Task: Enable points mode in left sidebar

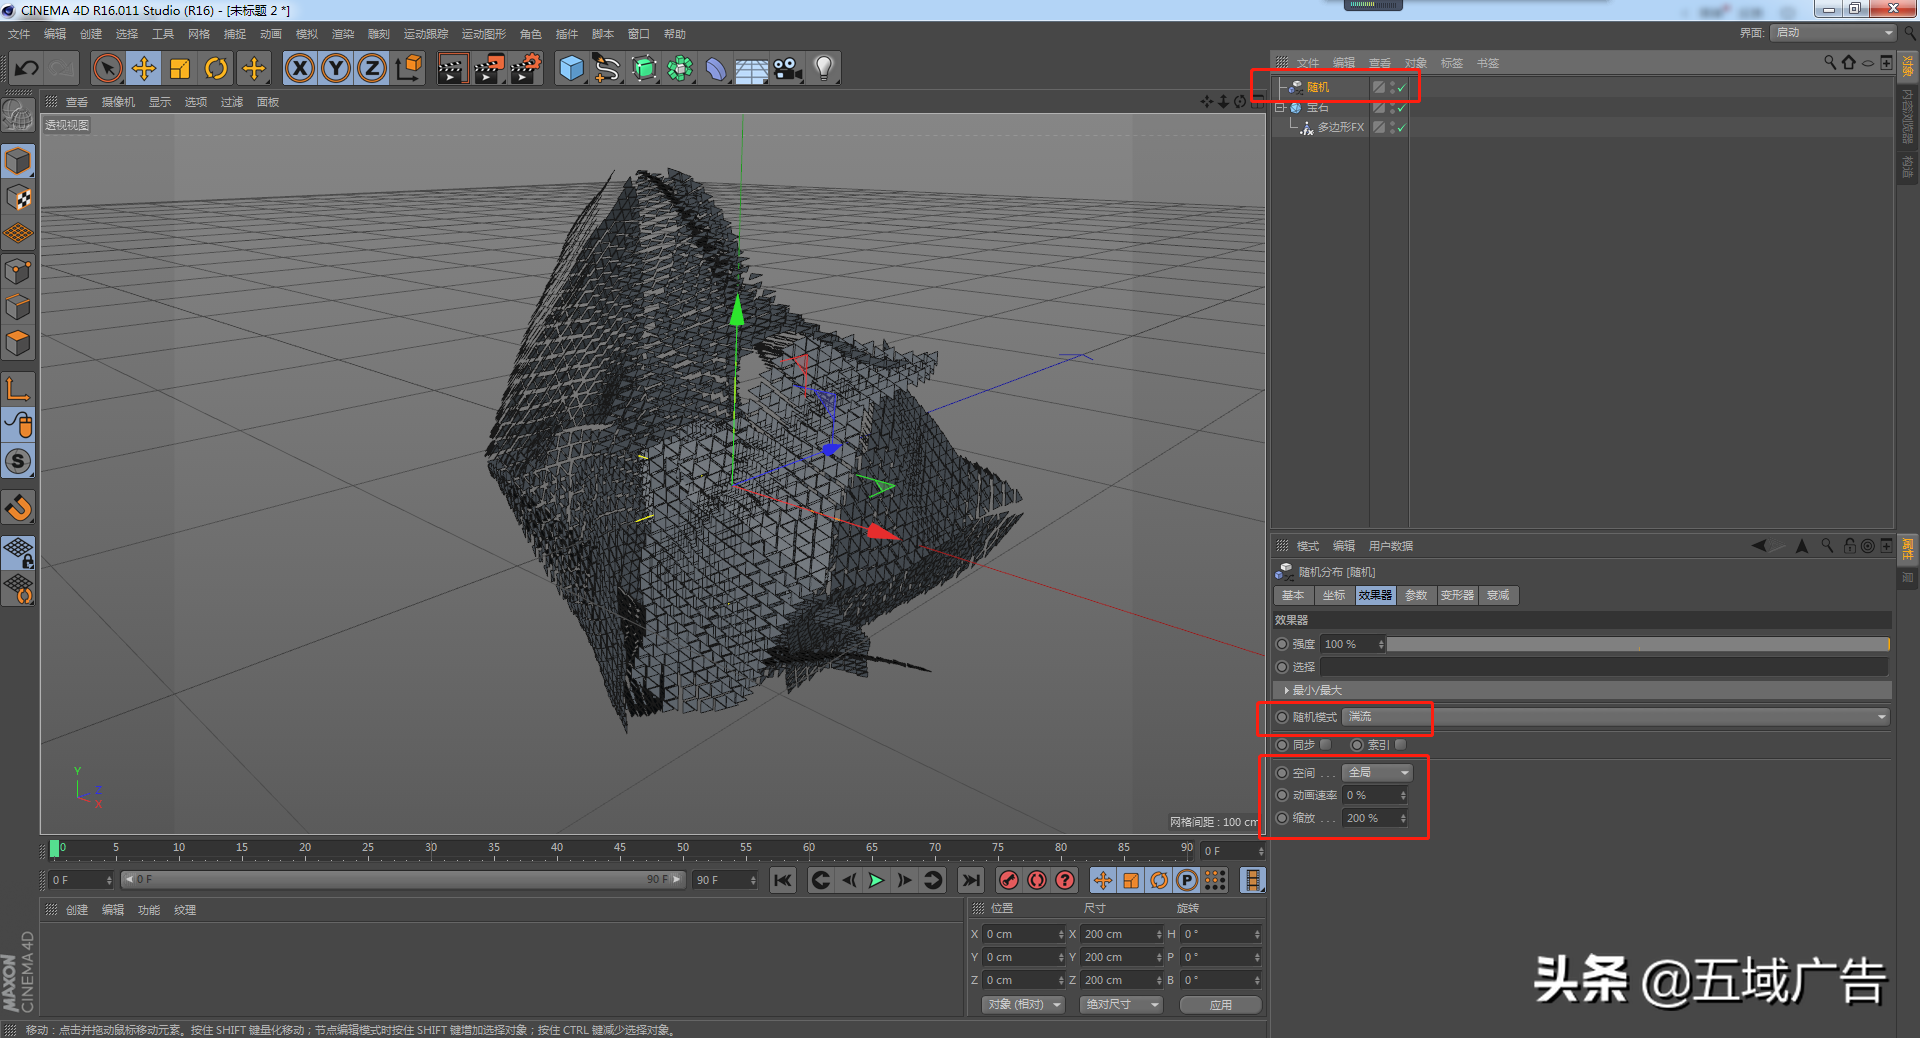Action: [18, 271]
